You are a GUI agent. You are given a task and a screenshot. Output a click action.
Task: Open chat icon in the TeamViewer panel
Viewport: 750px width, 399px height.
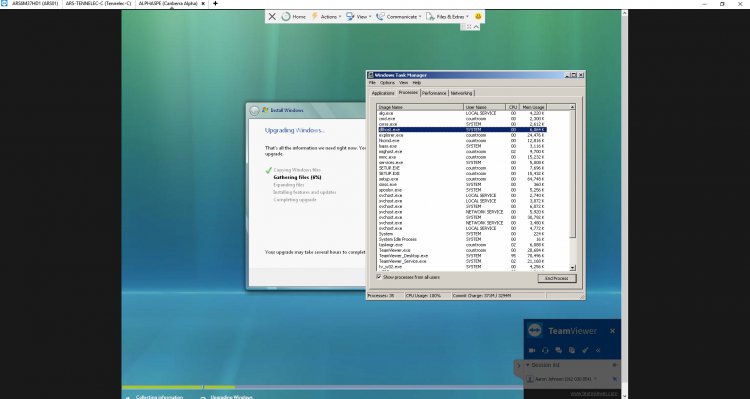coord(558,350)
